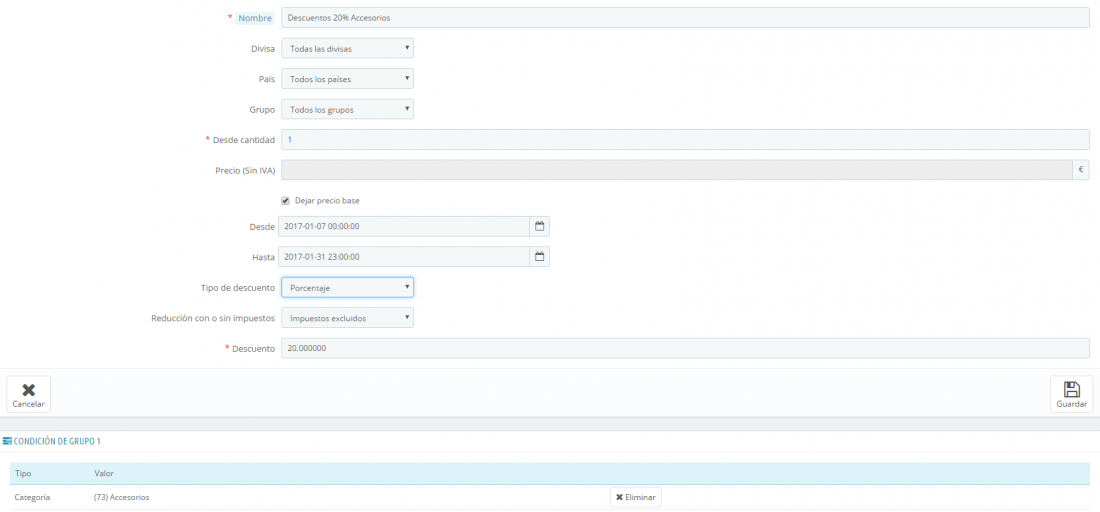
Task: Focus the Nombre input field
Action: coord(685,18)
